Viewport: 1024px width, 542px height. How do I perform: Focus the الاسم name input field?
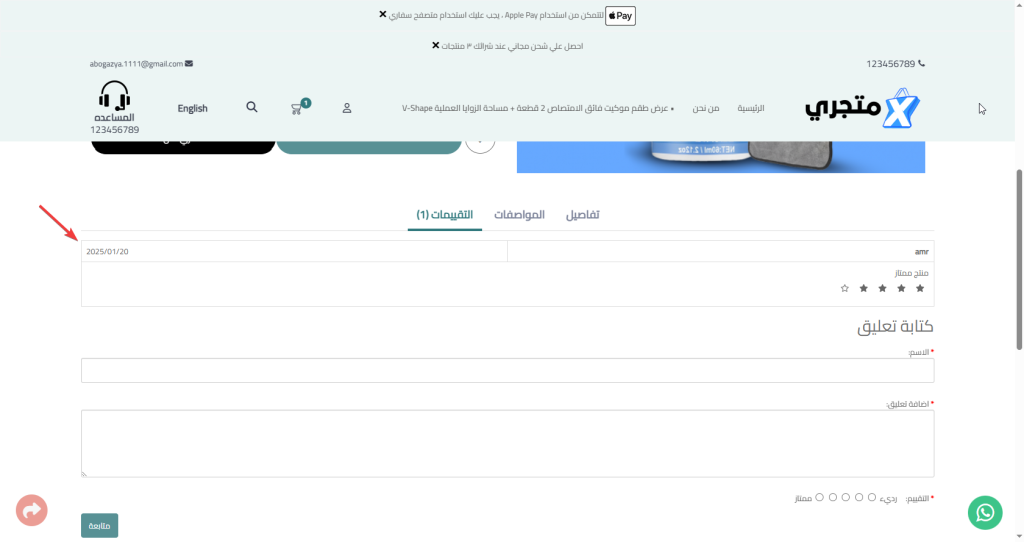507,371
